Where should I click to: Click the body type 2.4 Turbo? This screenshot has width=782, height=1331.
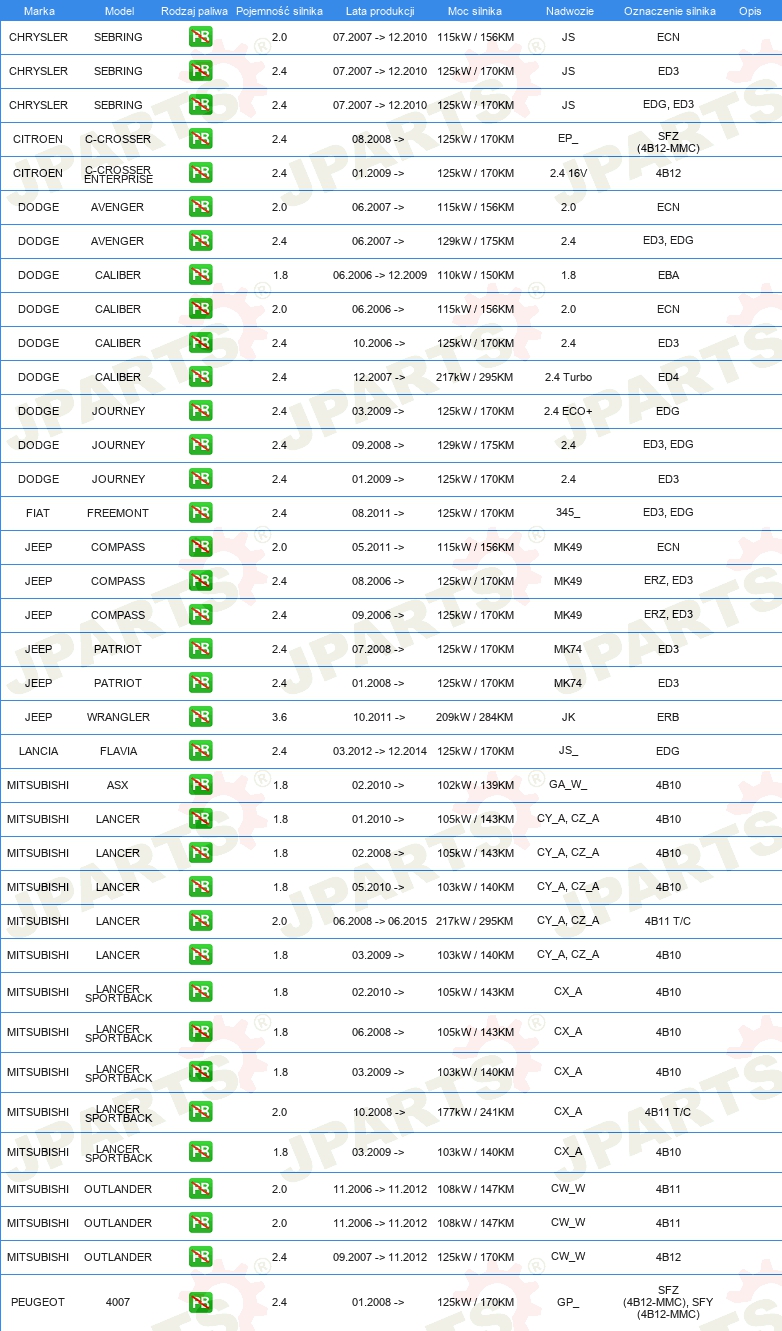pos(568,377)
